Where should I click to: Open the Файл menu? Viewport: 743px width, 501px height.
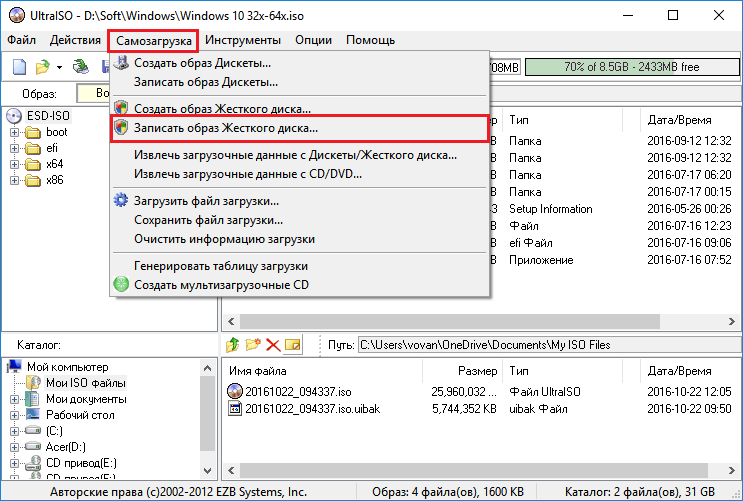pos(21,40)
